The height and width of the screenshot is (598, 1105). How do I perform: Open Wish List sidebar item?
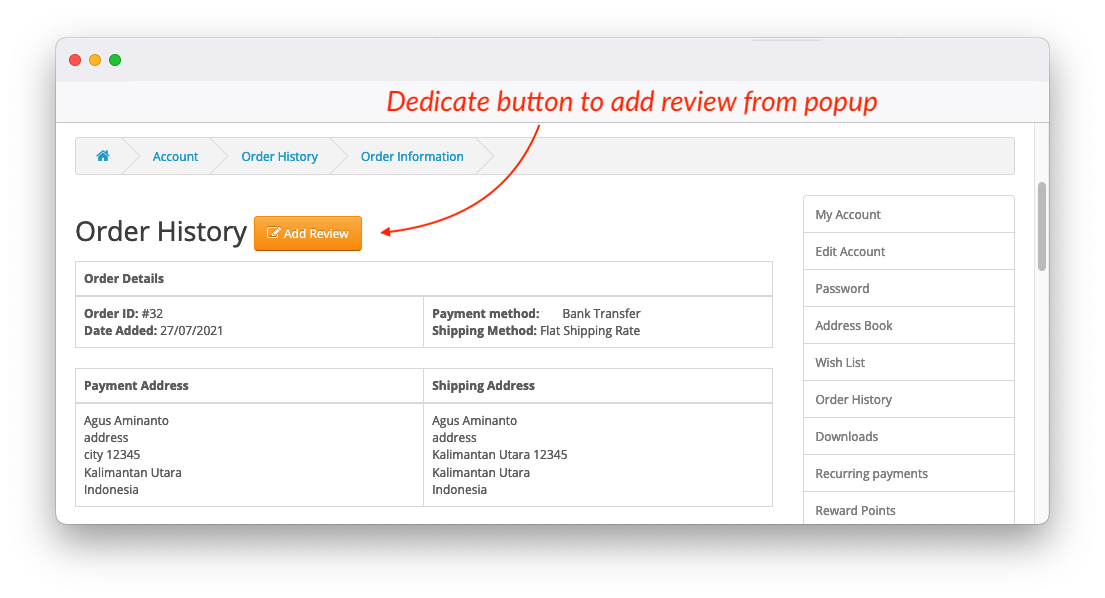[840, 362]
